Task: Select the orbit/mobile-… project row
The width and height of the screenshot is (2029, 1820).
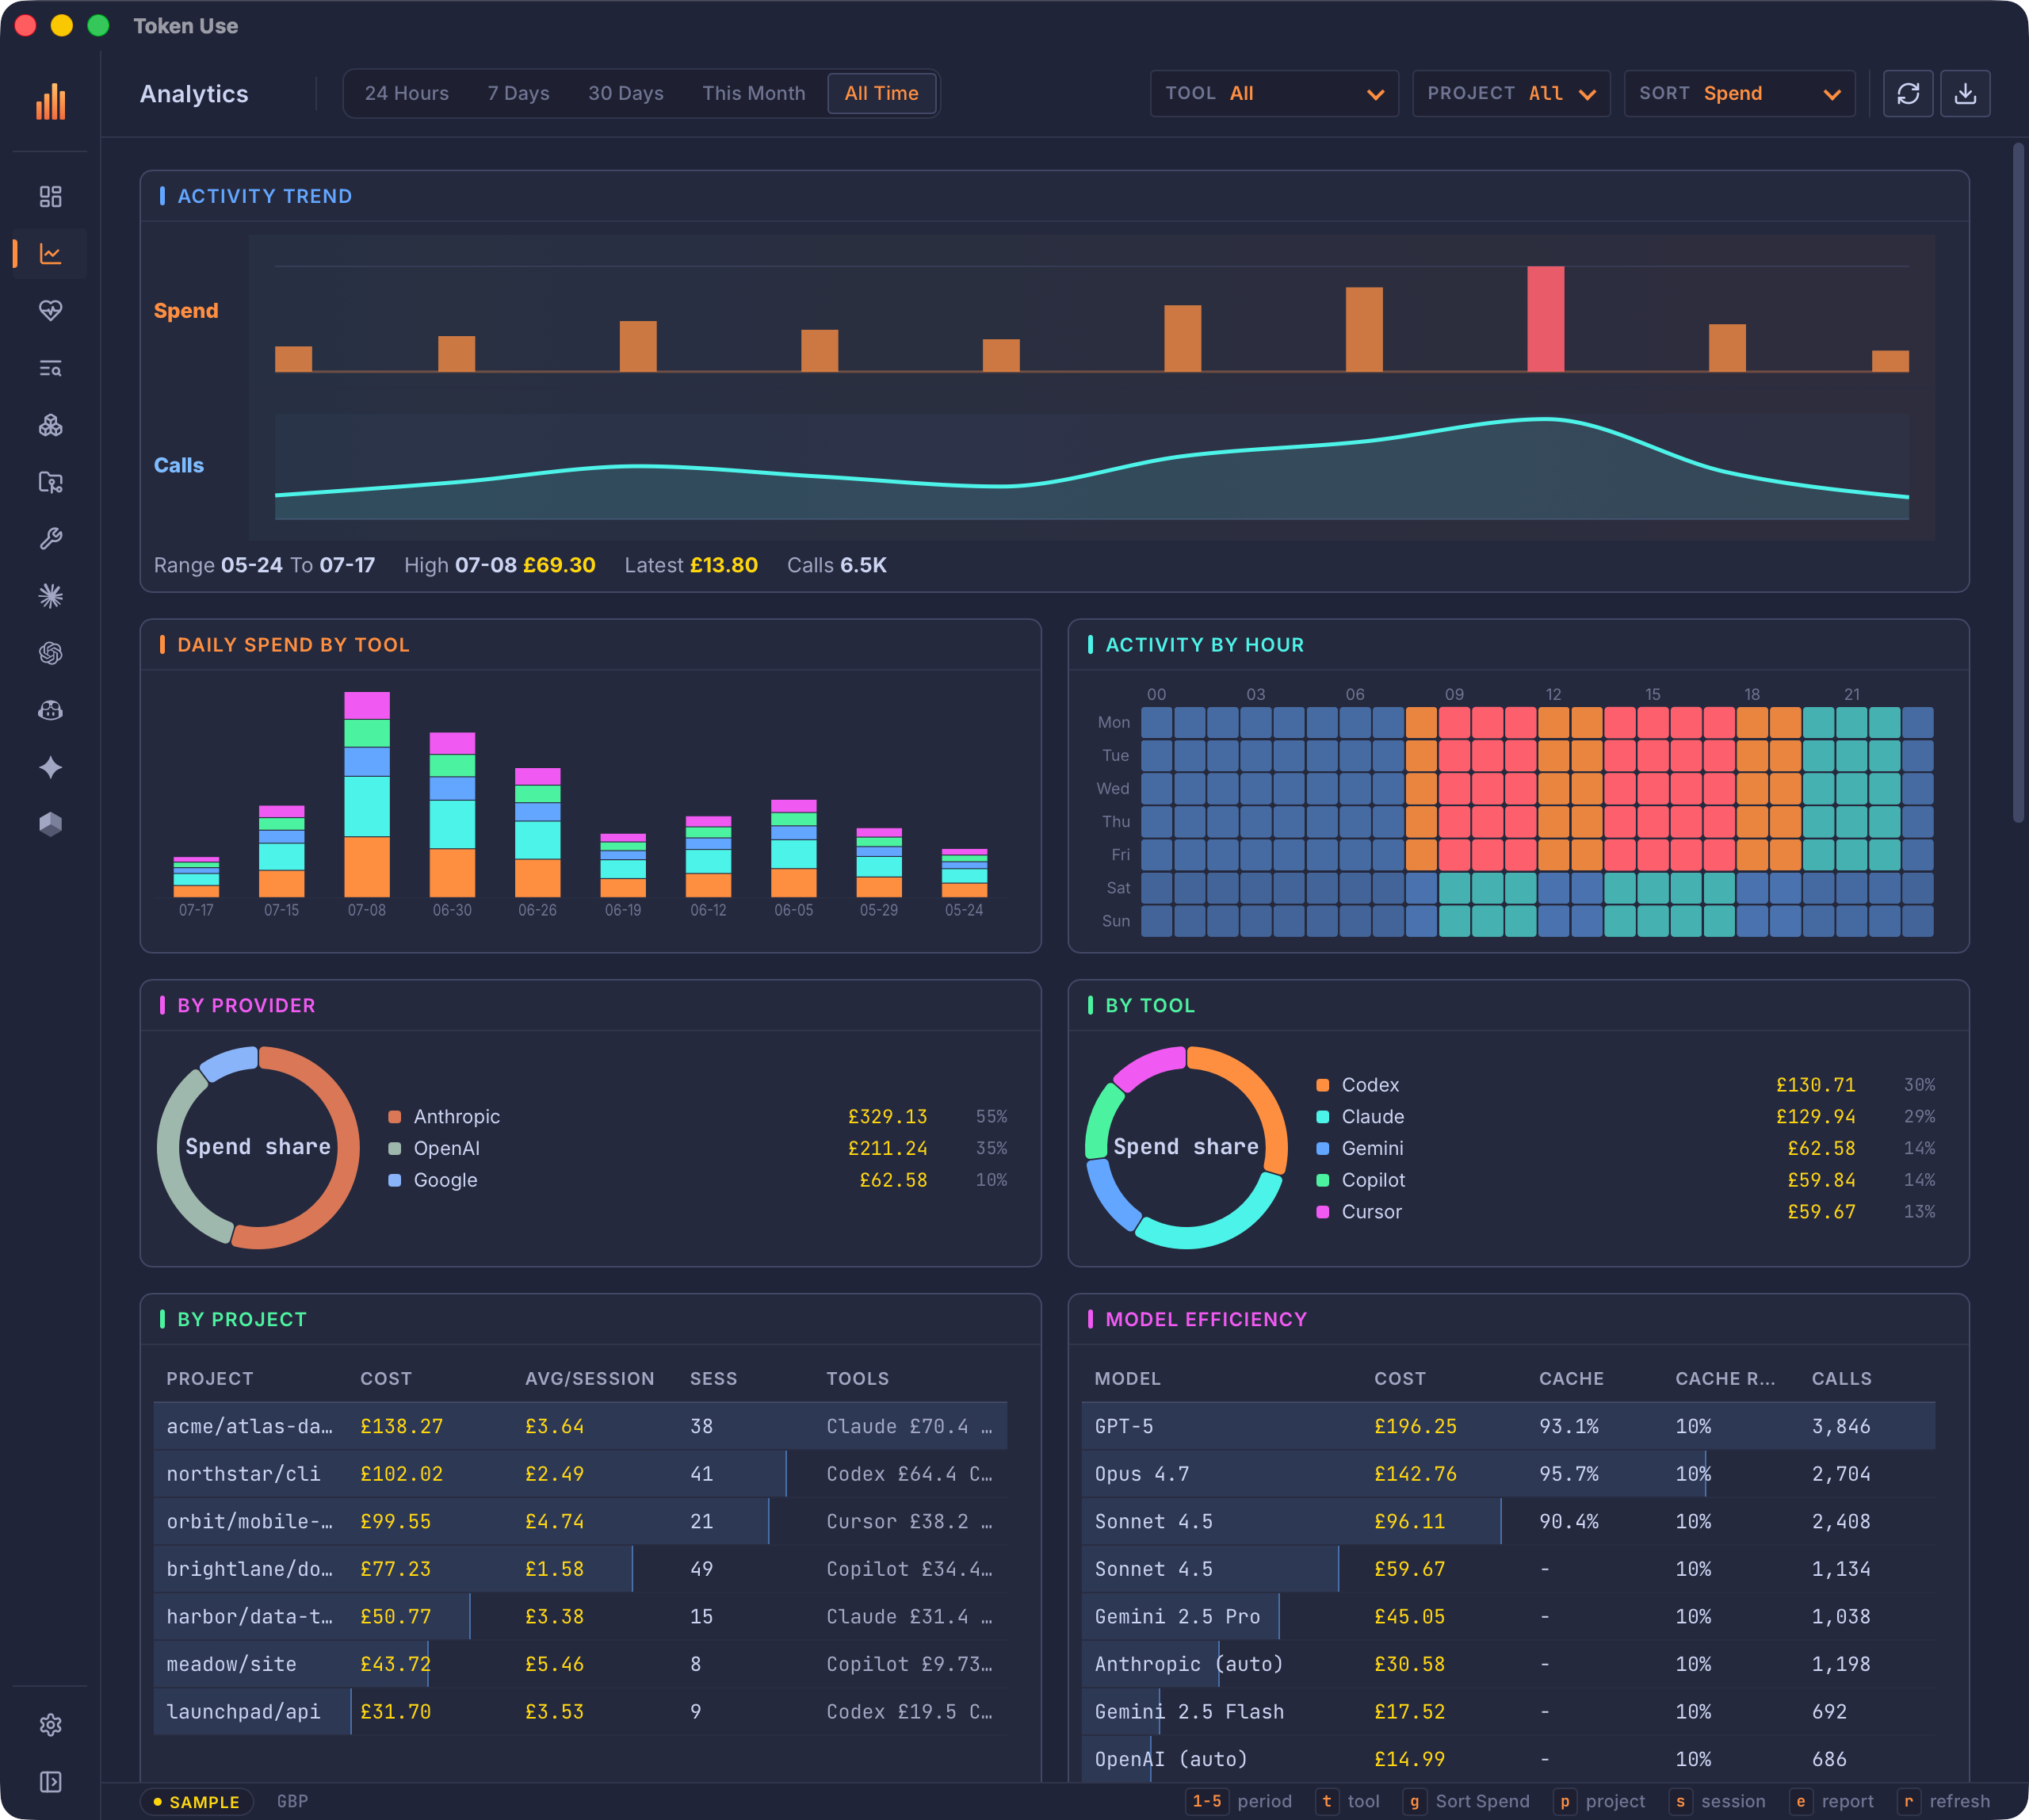Action: pos(580,1521)
